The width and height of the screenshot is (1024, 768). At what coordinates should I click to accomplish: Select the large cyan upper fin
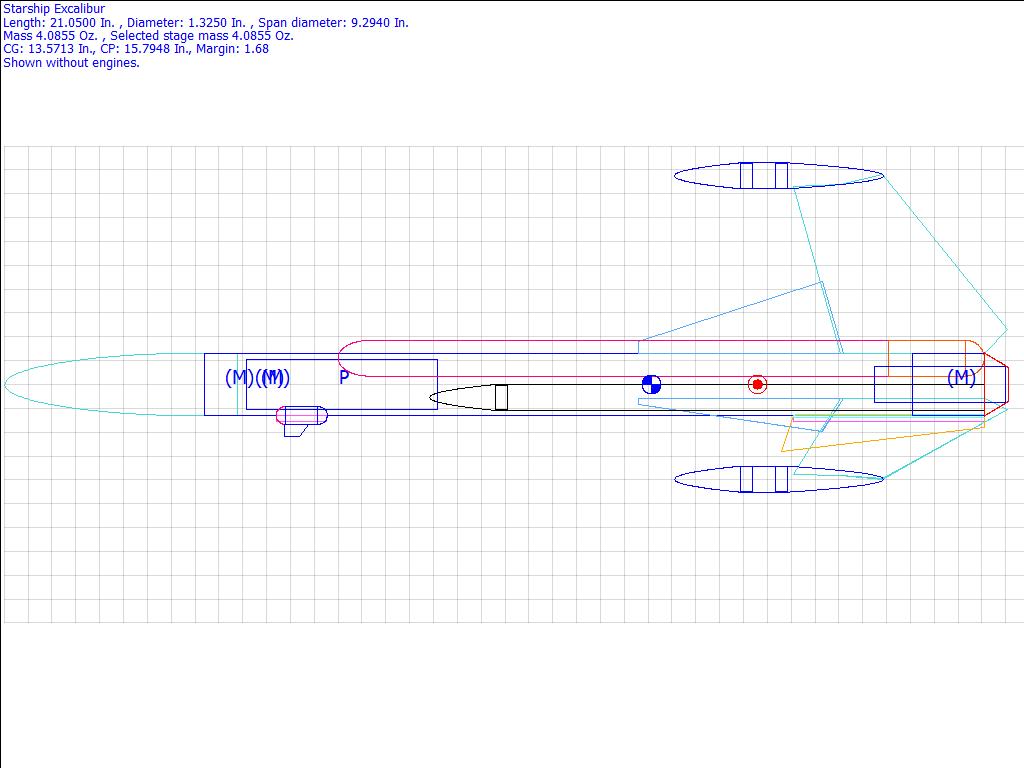pos(900,260)
